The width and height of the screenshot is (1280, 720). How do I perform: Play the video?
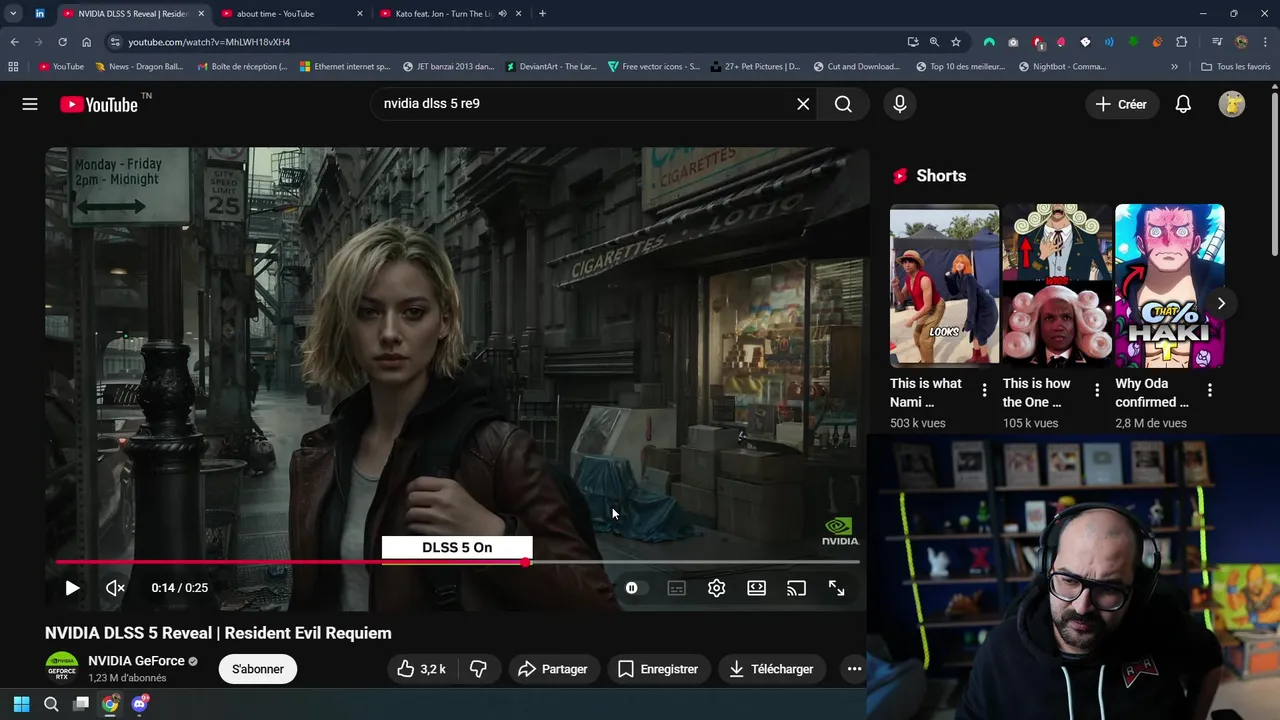click(72, 588)
